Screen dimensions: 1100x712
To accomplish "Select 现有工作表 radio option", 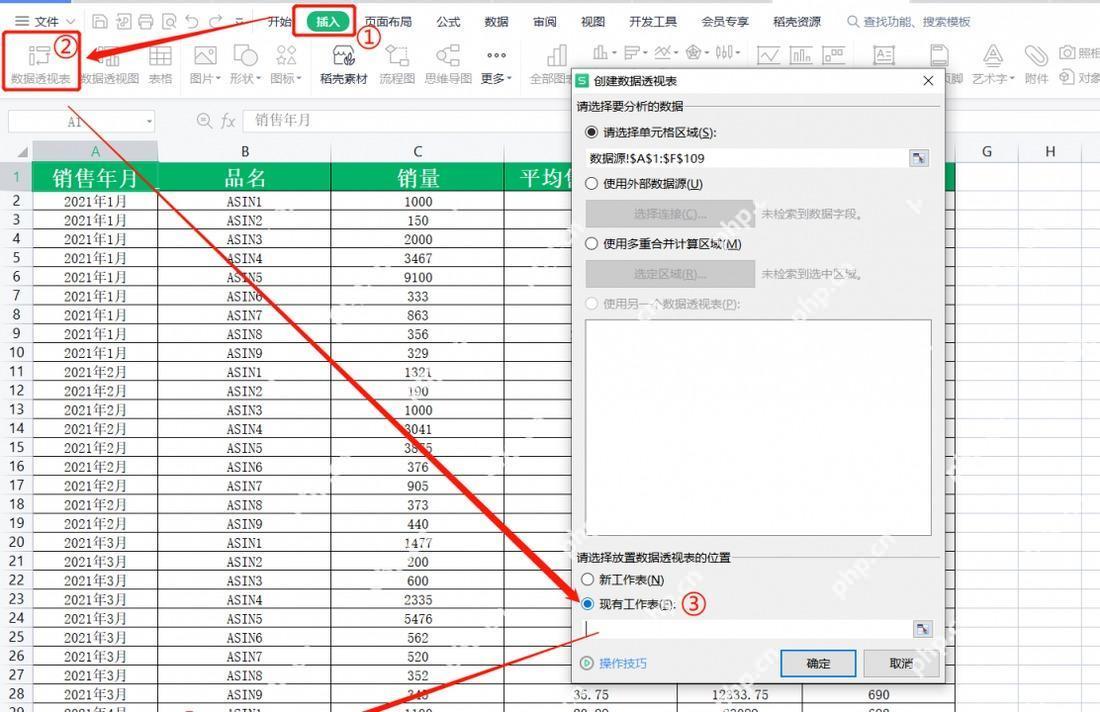I will (587, 603).
